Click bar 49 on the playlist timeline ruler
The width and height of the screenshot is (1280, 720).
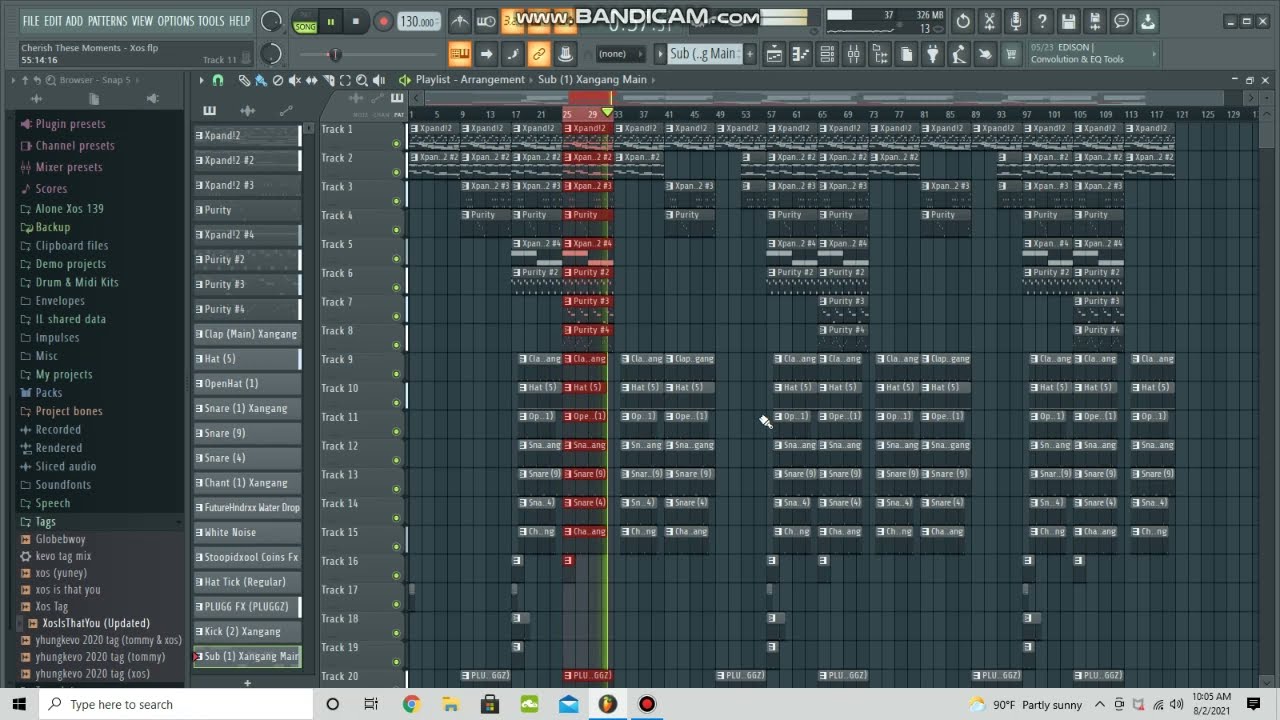pyautogui.click(x=720, y=115)
